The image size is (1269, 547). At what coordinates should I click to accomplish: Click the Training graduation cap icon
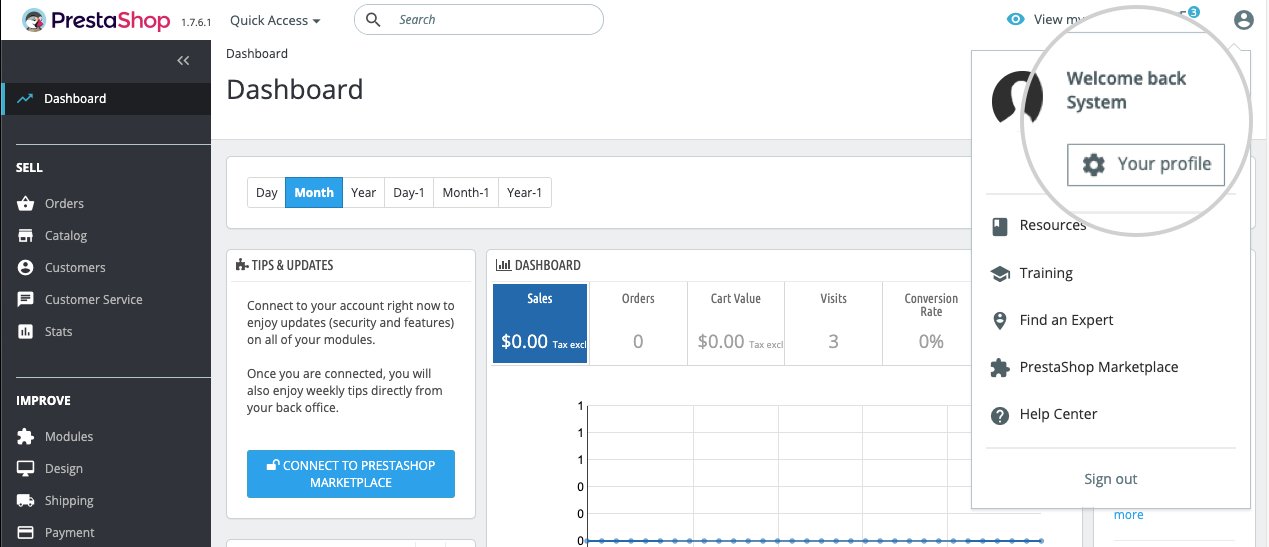(999, 274)
